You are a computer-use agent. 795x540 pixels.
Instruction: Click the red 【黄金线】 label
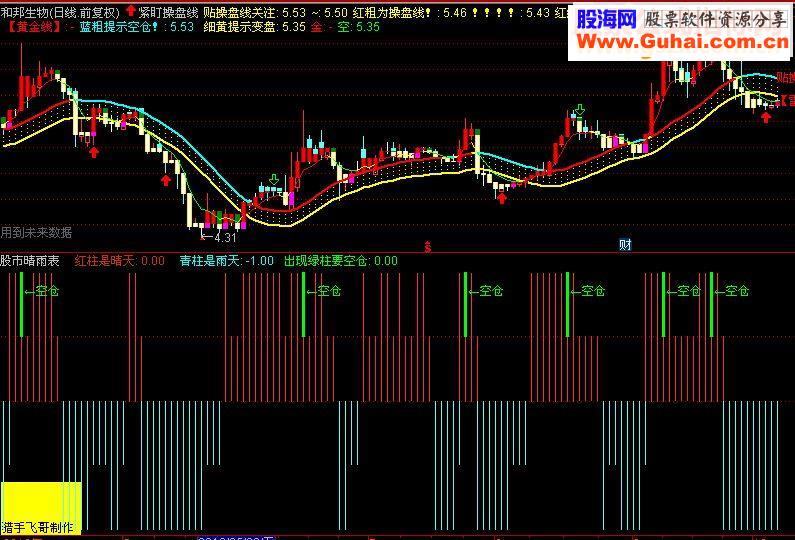(34, 27)
